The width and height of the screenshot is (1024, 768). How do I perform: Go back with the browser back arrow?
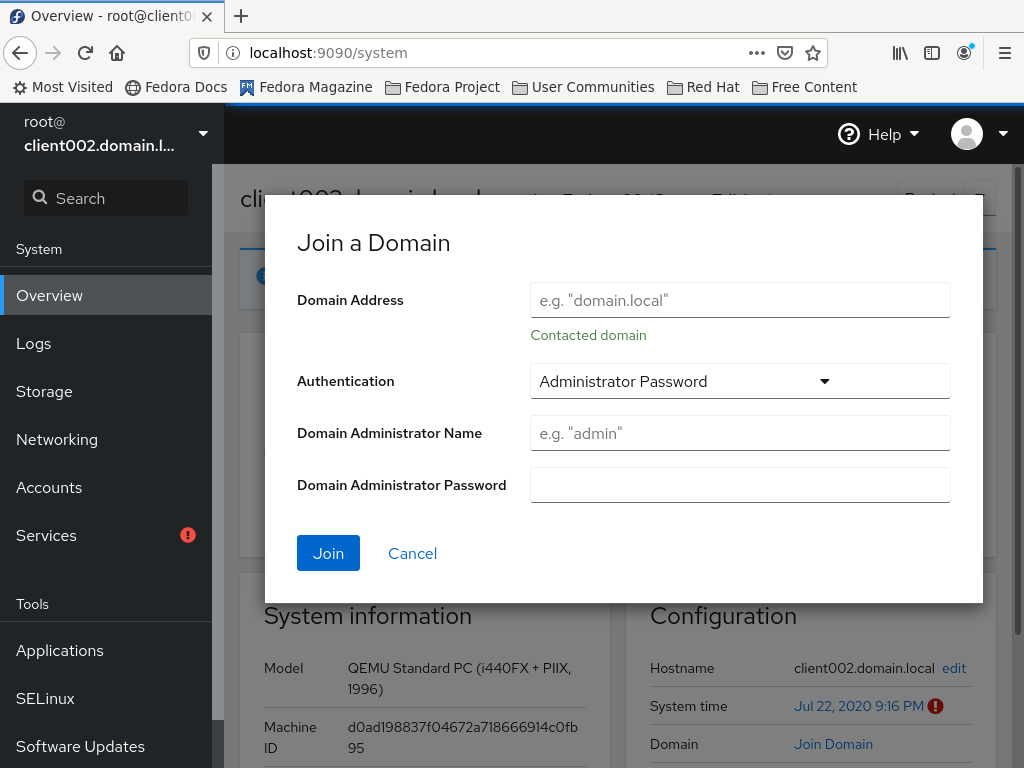(x=20, y=53)
